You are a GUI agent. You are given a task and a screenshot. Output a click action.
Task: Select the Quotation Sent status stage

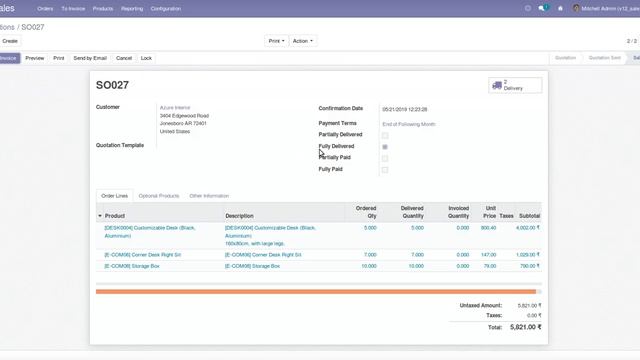click(x=604, y=58)
